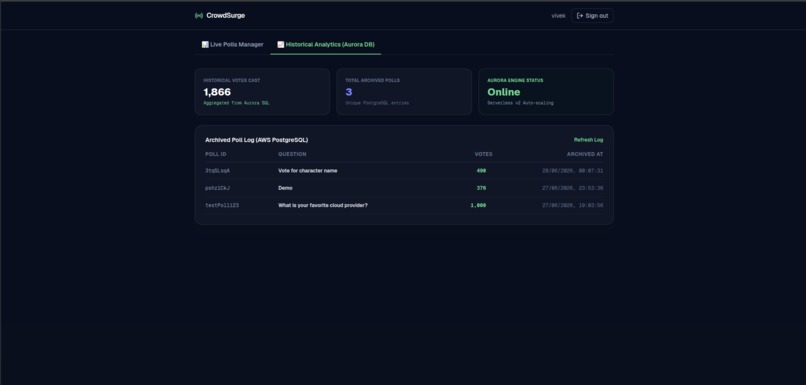Select the 1,866 historical votes value

(217, 92)
